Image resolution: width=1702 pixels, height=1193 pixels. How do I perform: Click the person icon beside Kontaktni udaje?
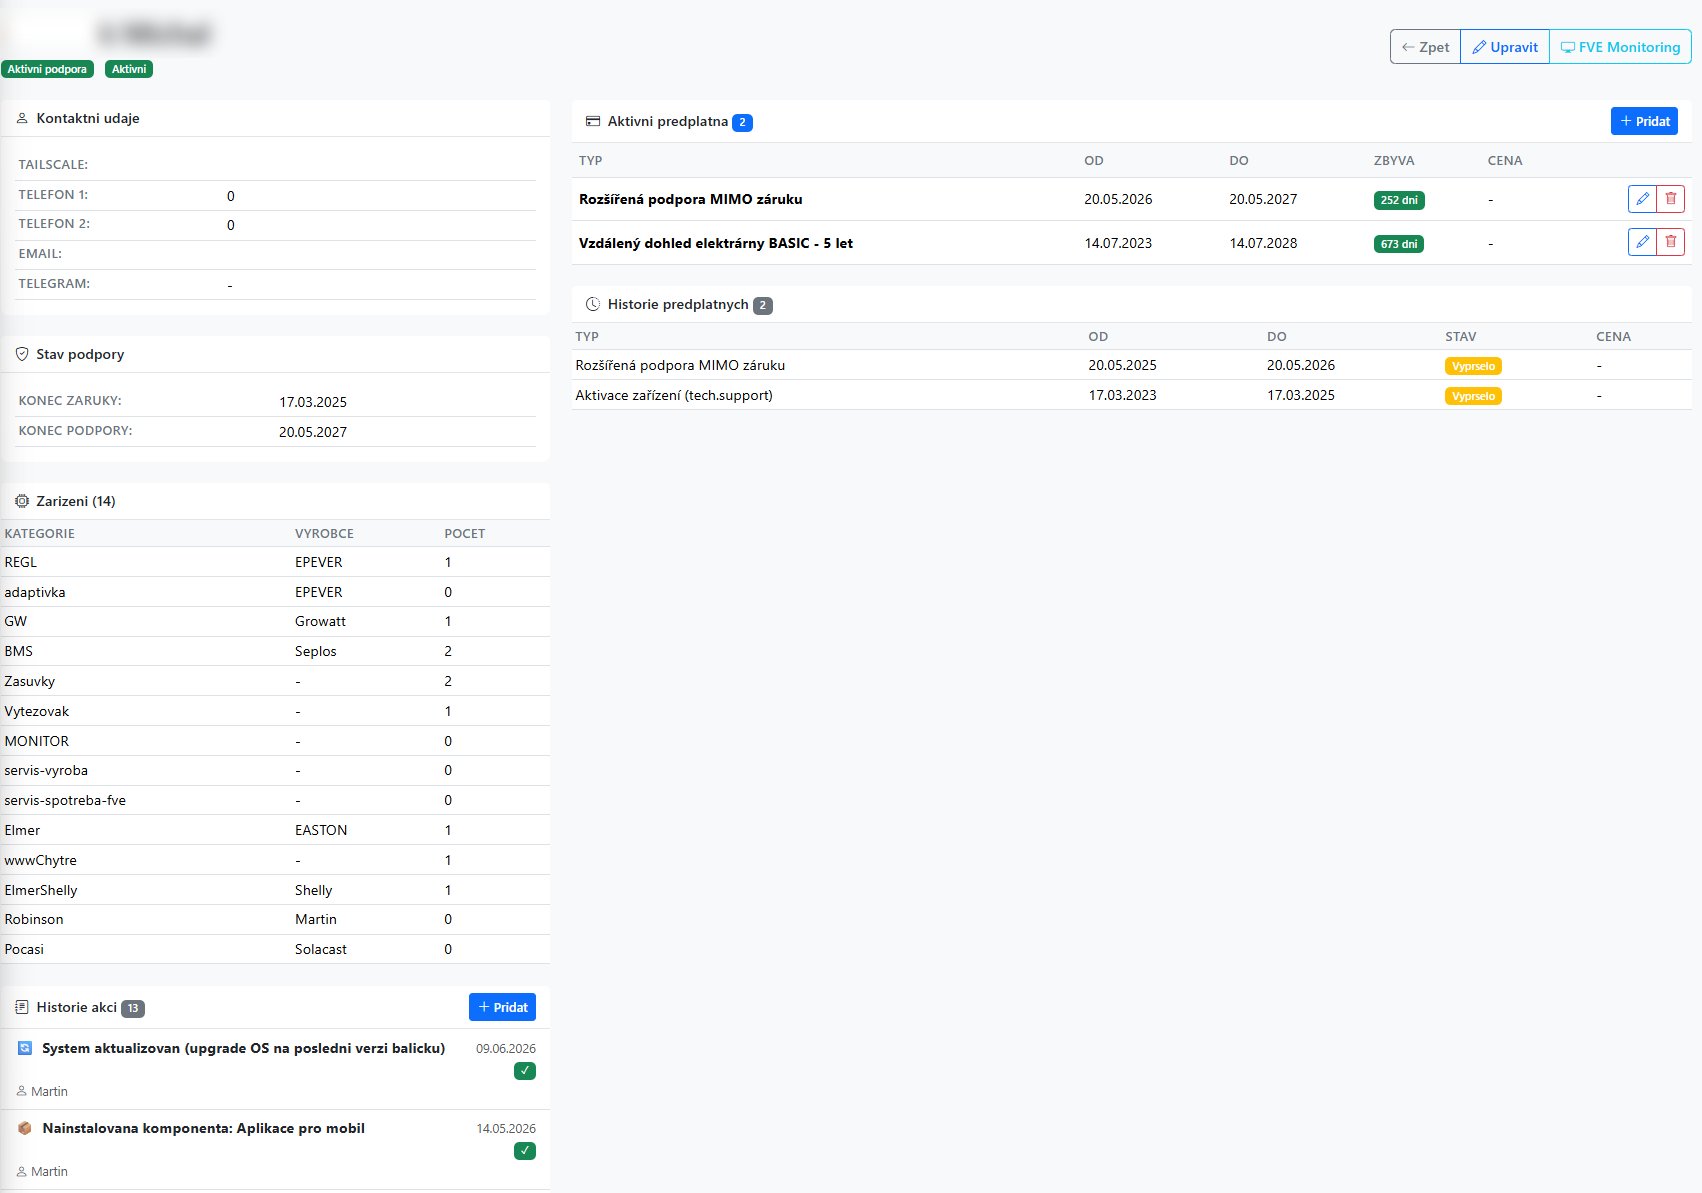[x=22, y=118]
